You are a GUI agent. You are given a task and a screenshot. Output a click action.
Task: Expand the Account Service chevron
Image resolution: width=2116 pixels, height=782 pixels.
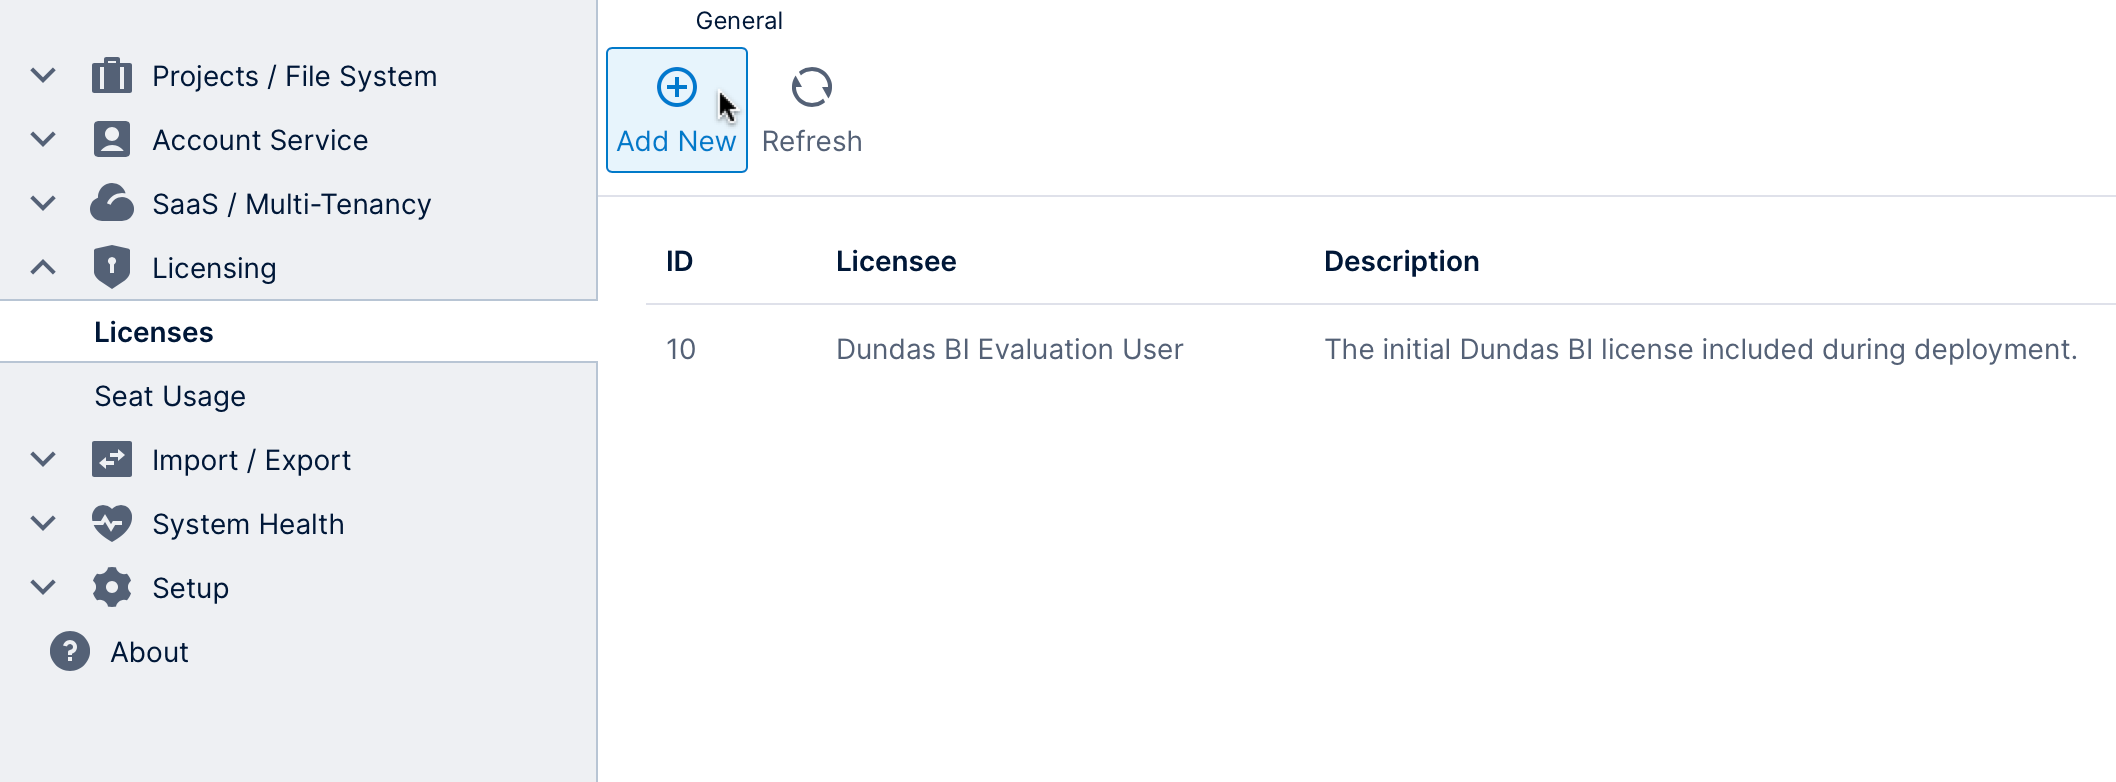(43, 139)
